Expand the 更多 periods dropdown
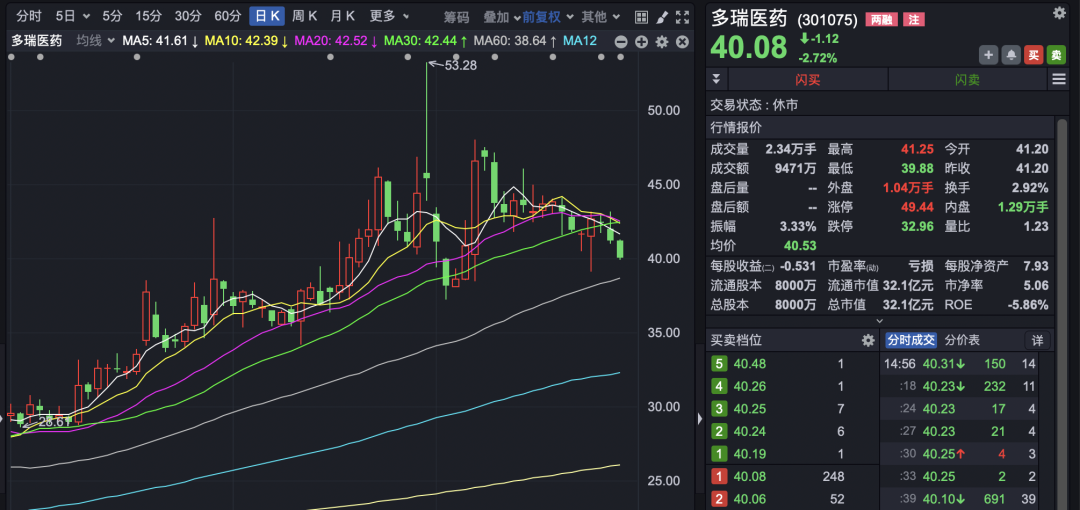The width and height of the screenshot is (1080, 510). coord(388,16)
